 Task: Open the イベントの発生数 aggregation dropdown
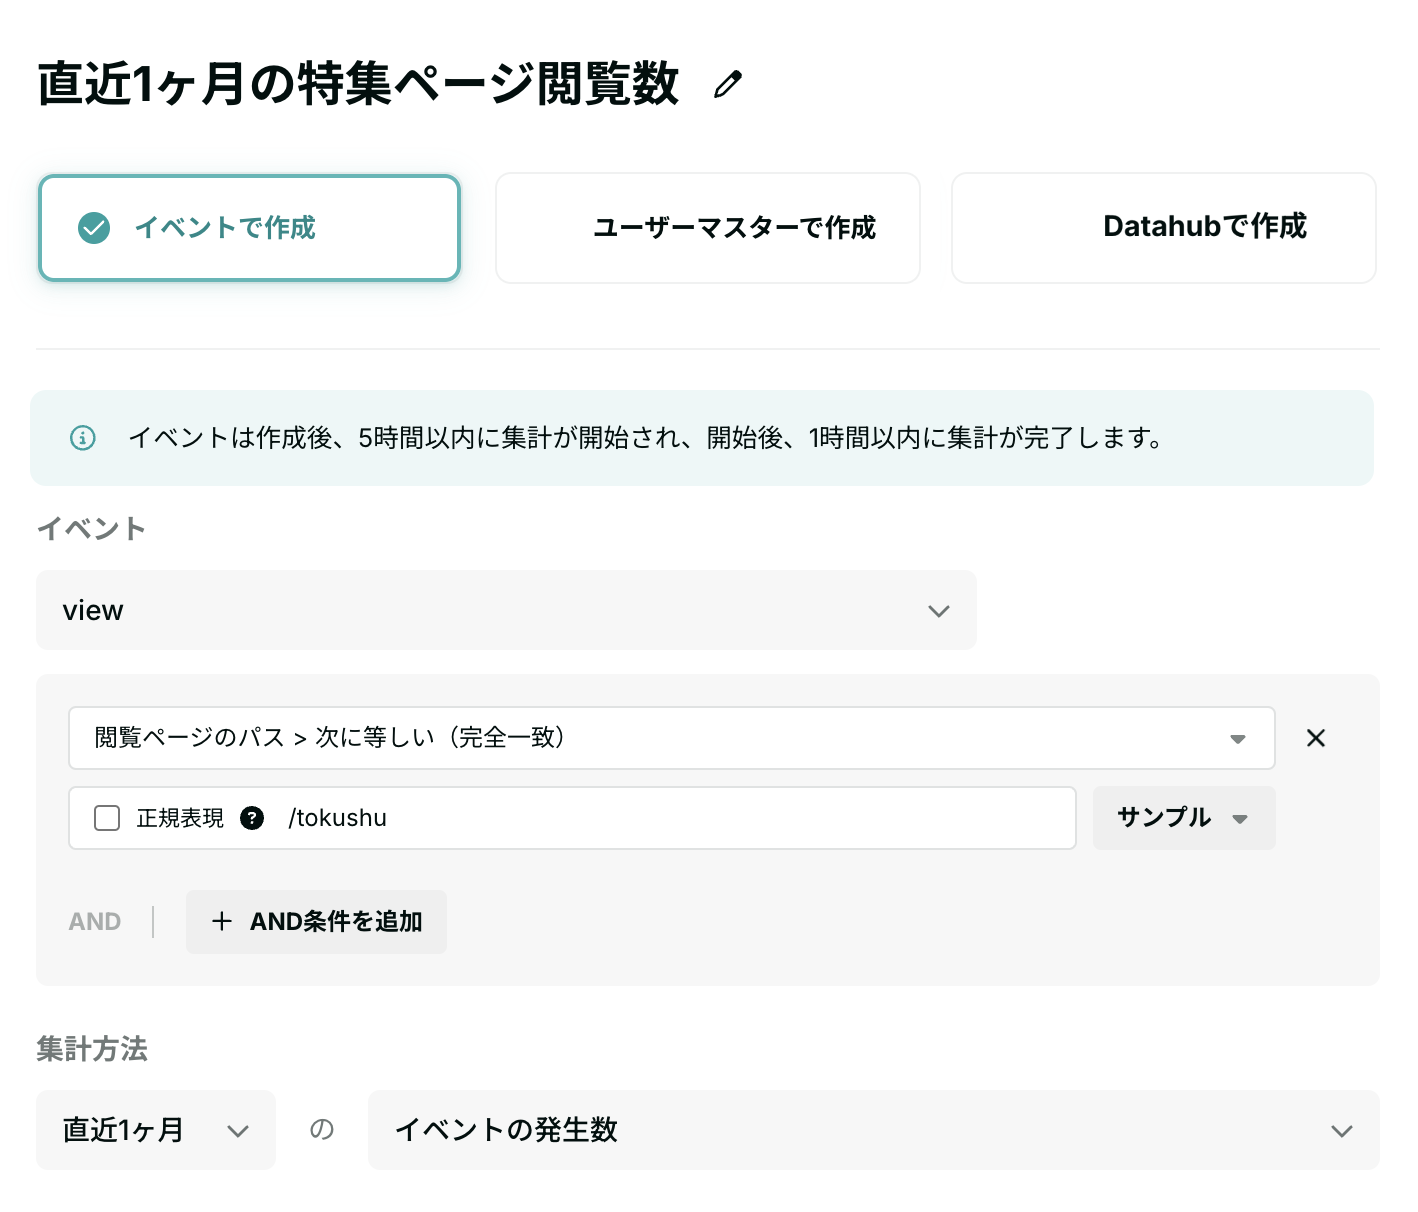[874, 1130]
